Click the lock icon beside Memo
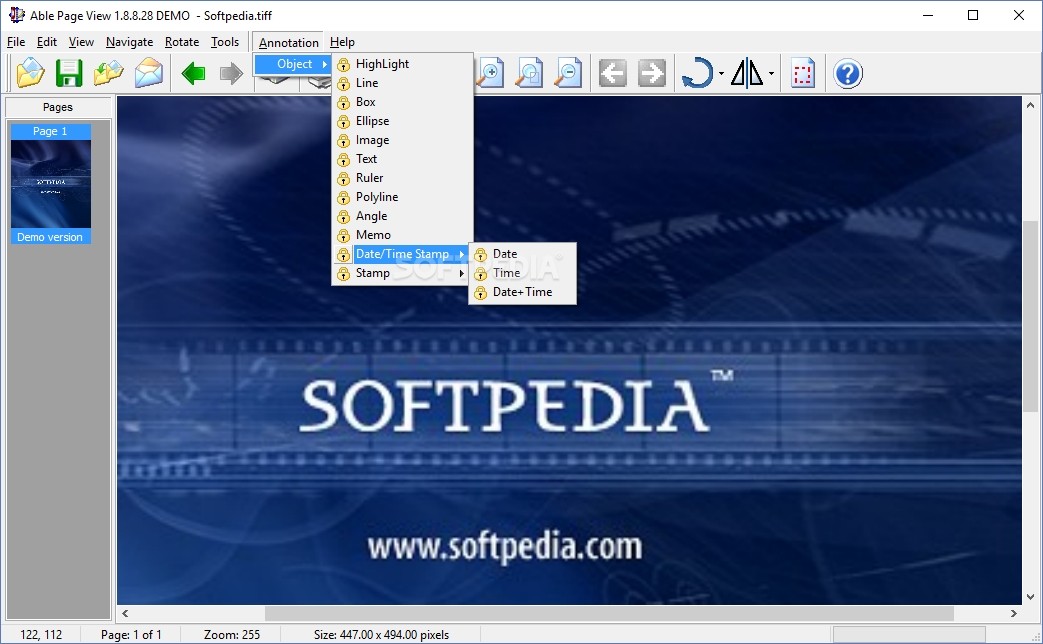Image resolution: width=1043 pixels, height=644 pixels. coord(343,236)
